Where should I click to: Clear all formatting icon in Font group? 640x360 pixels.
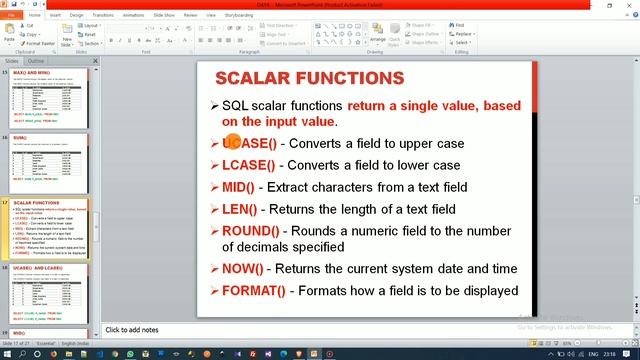[189, 29]
